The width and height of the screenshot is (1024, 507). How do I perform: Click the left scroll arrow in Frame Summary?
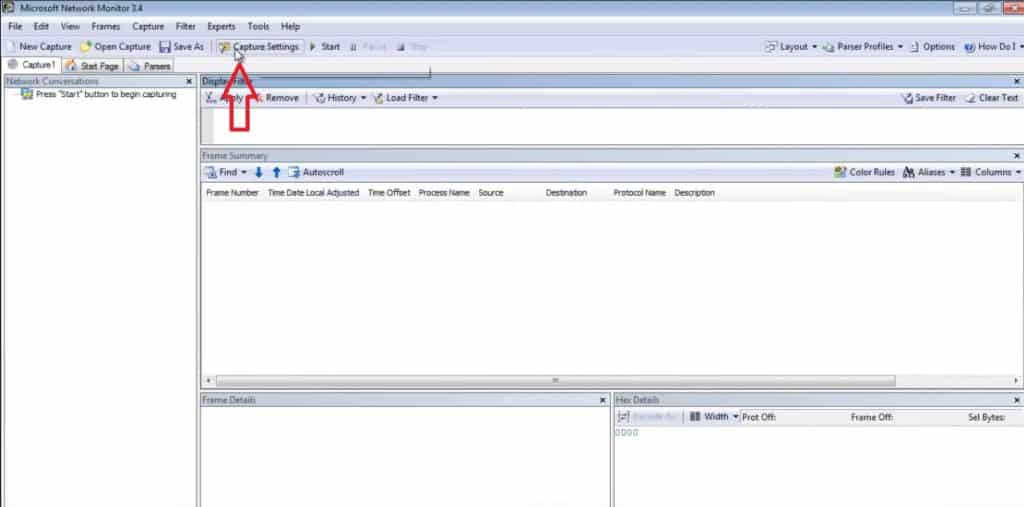[208, 380]
